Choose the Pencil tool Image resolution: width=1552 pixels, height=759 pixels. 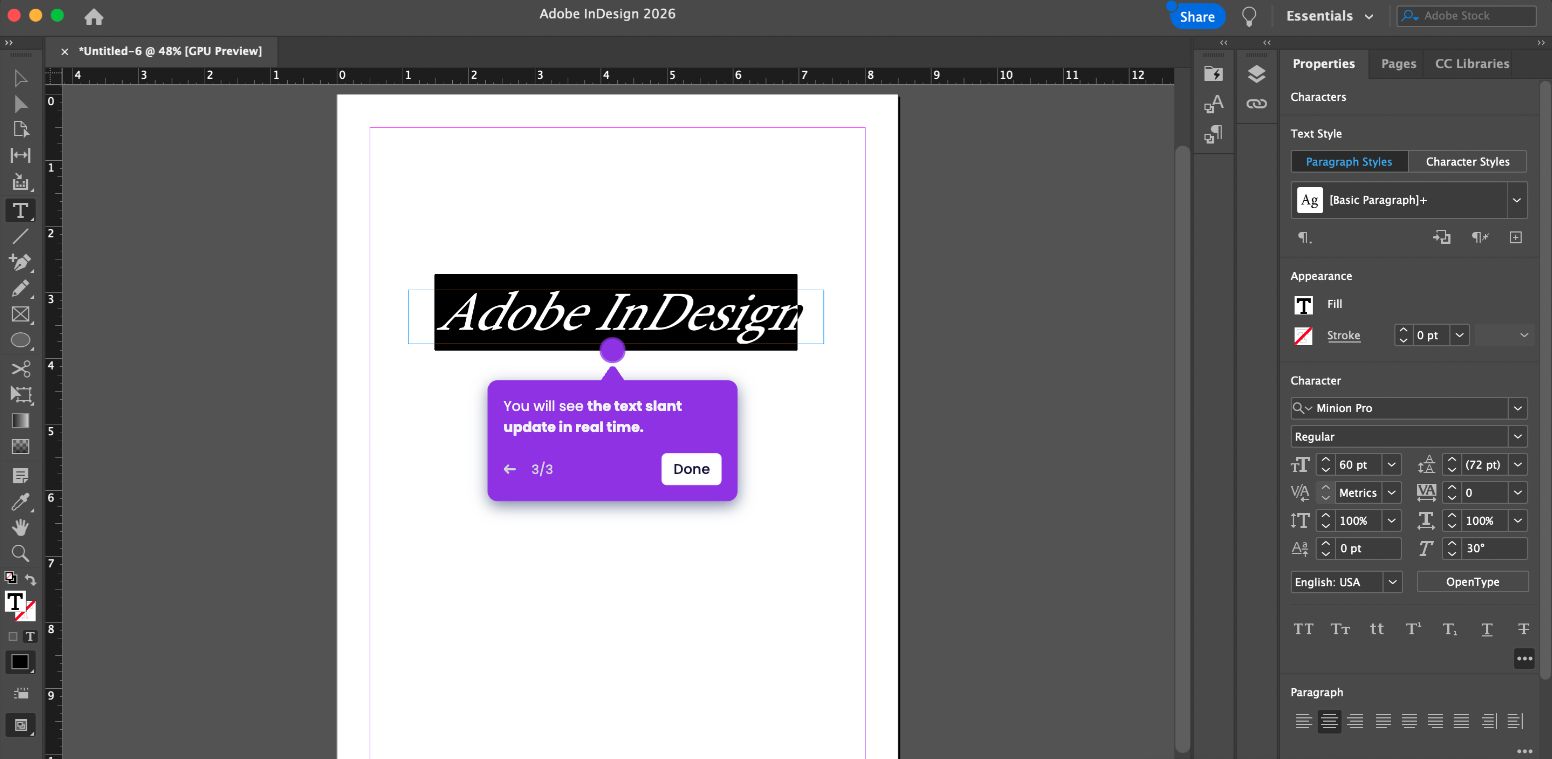coord(20,288)
